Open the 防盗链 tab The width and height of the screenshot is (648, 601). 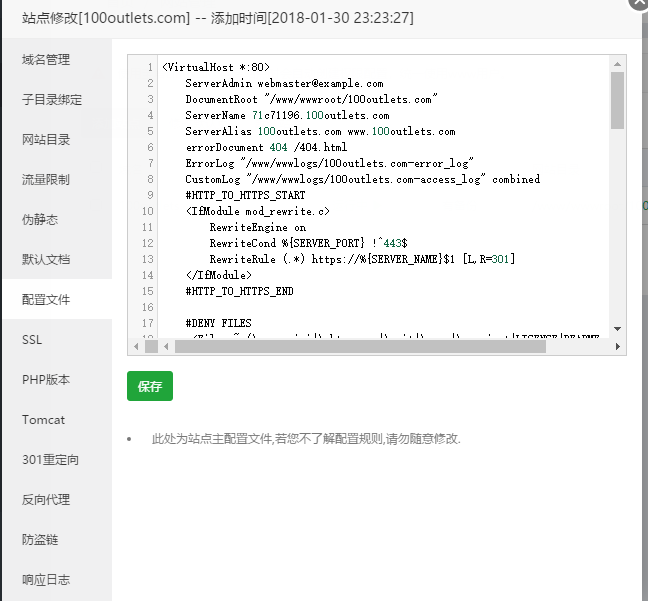point(57,540)
